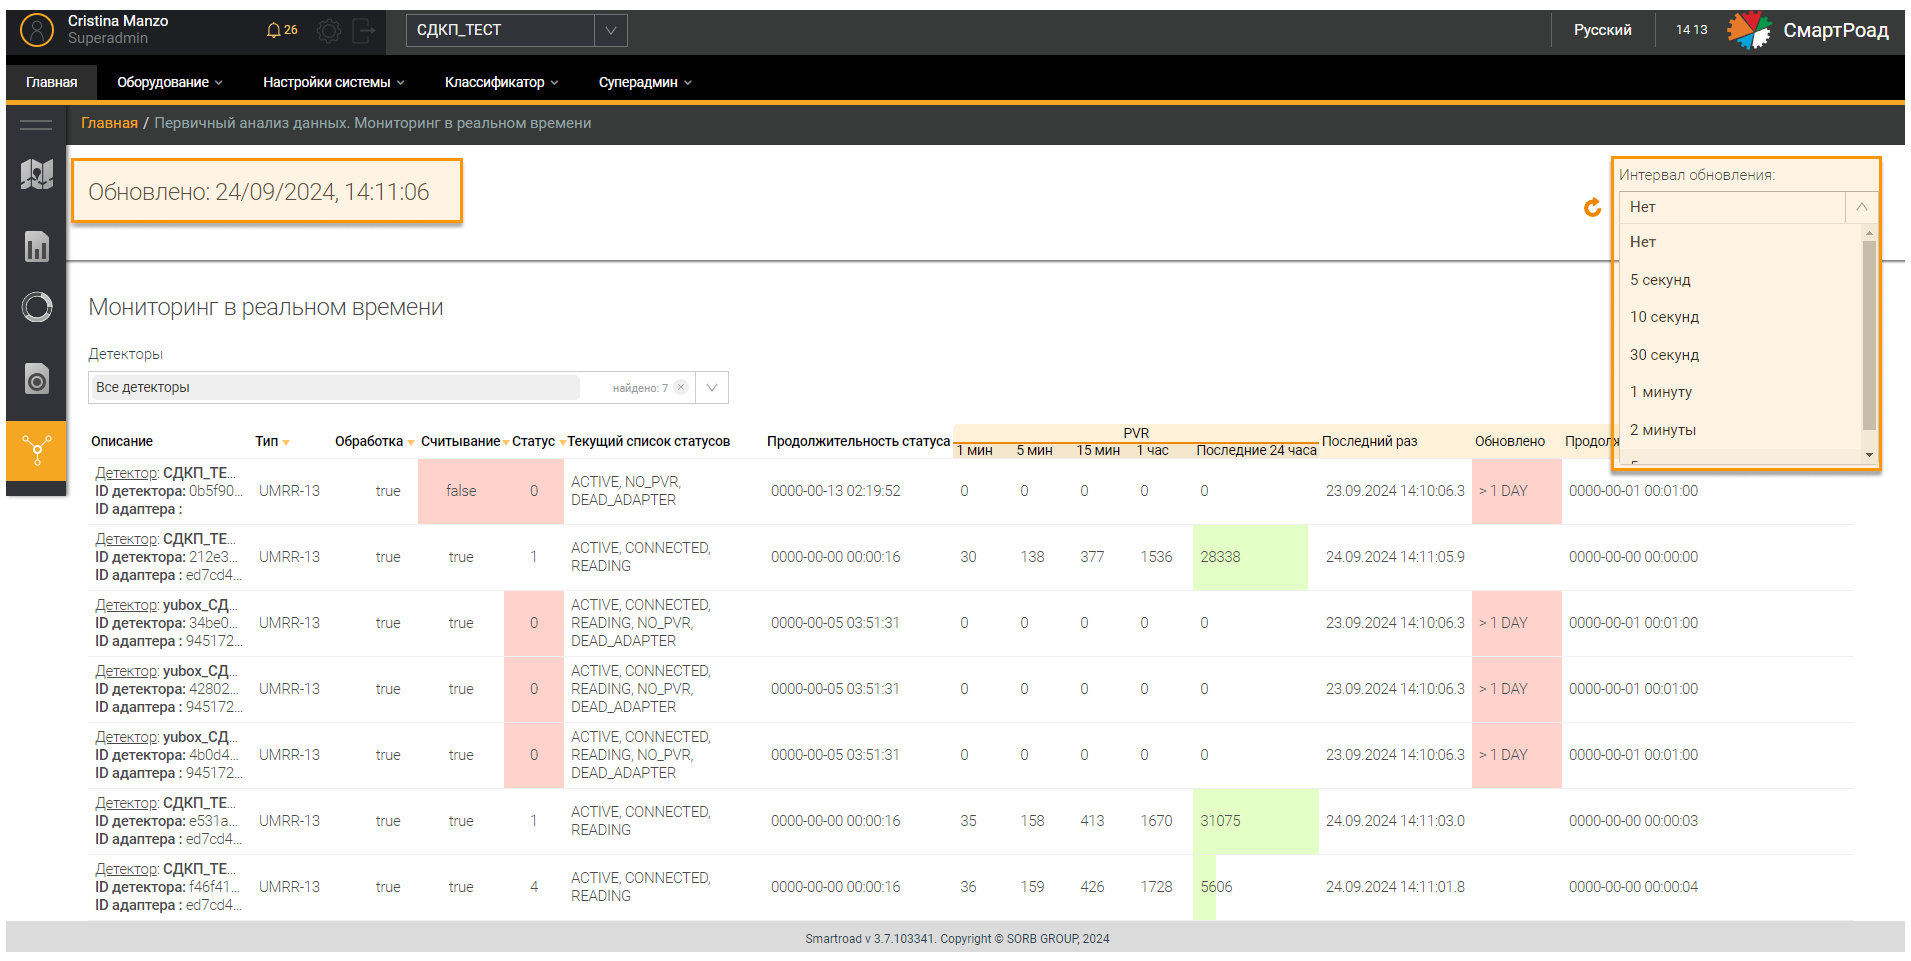Open the Оборудование menu

click(x=169, y=82)
